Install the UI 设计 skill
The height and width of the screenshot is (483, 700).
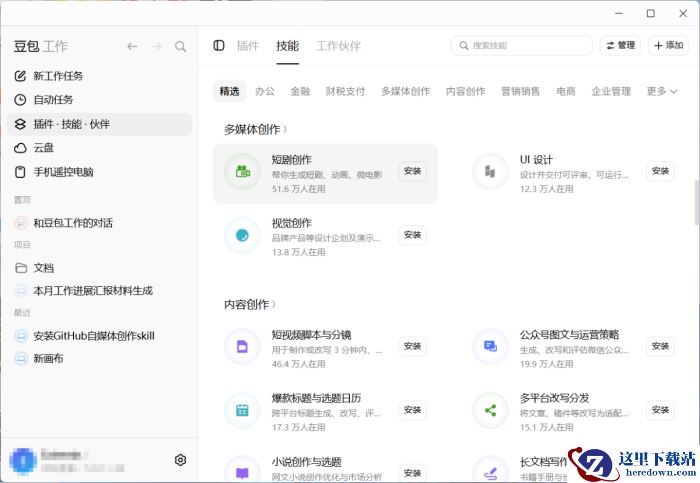660,171
